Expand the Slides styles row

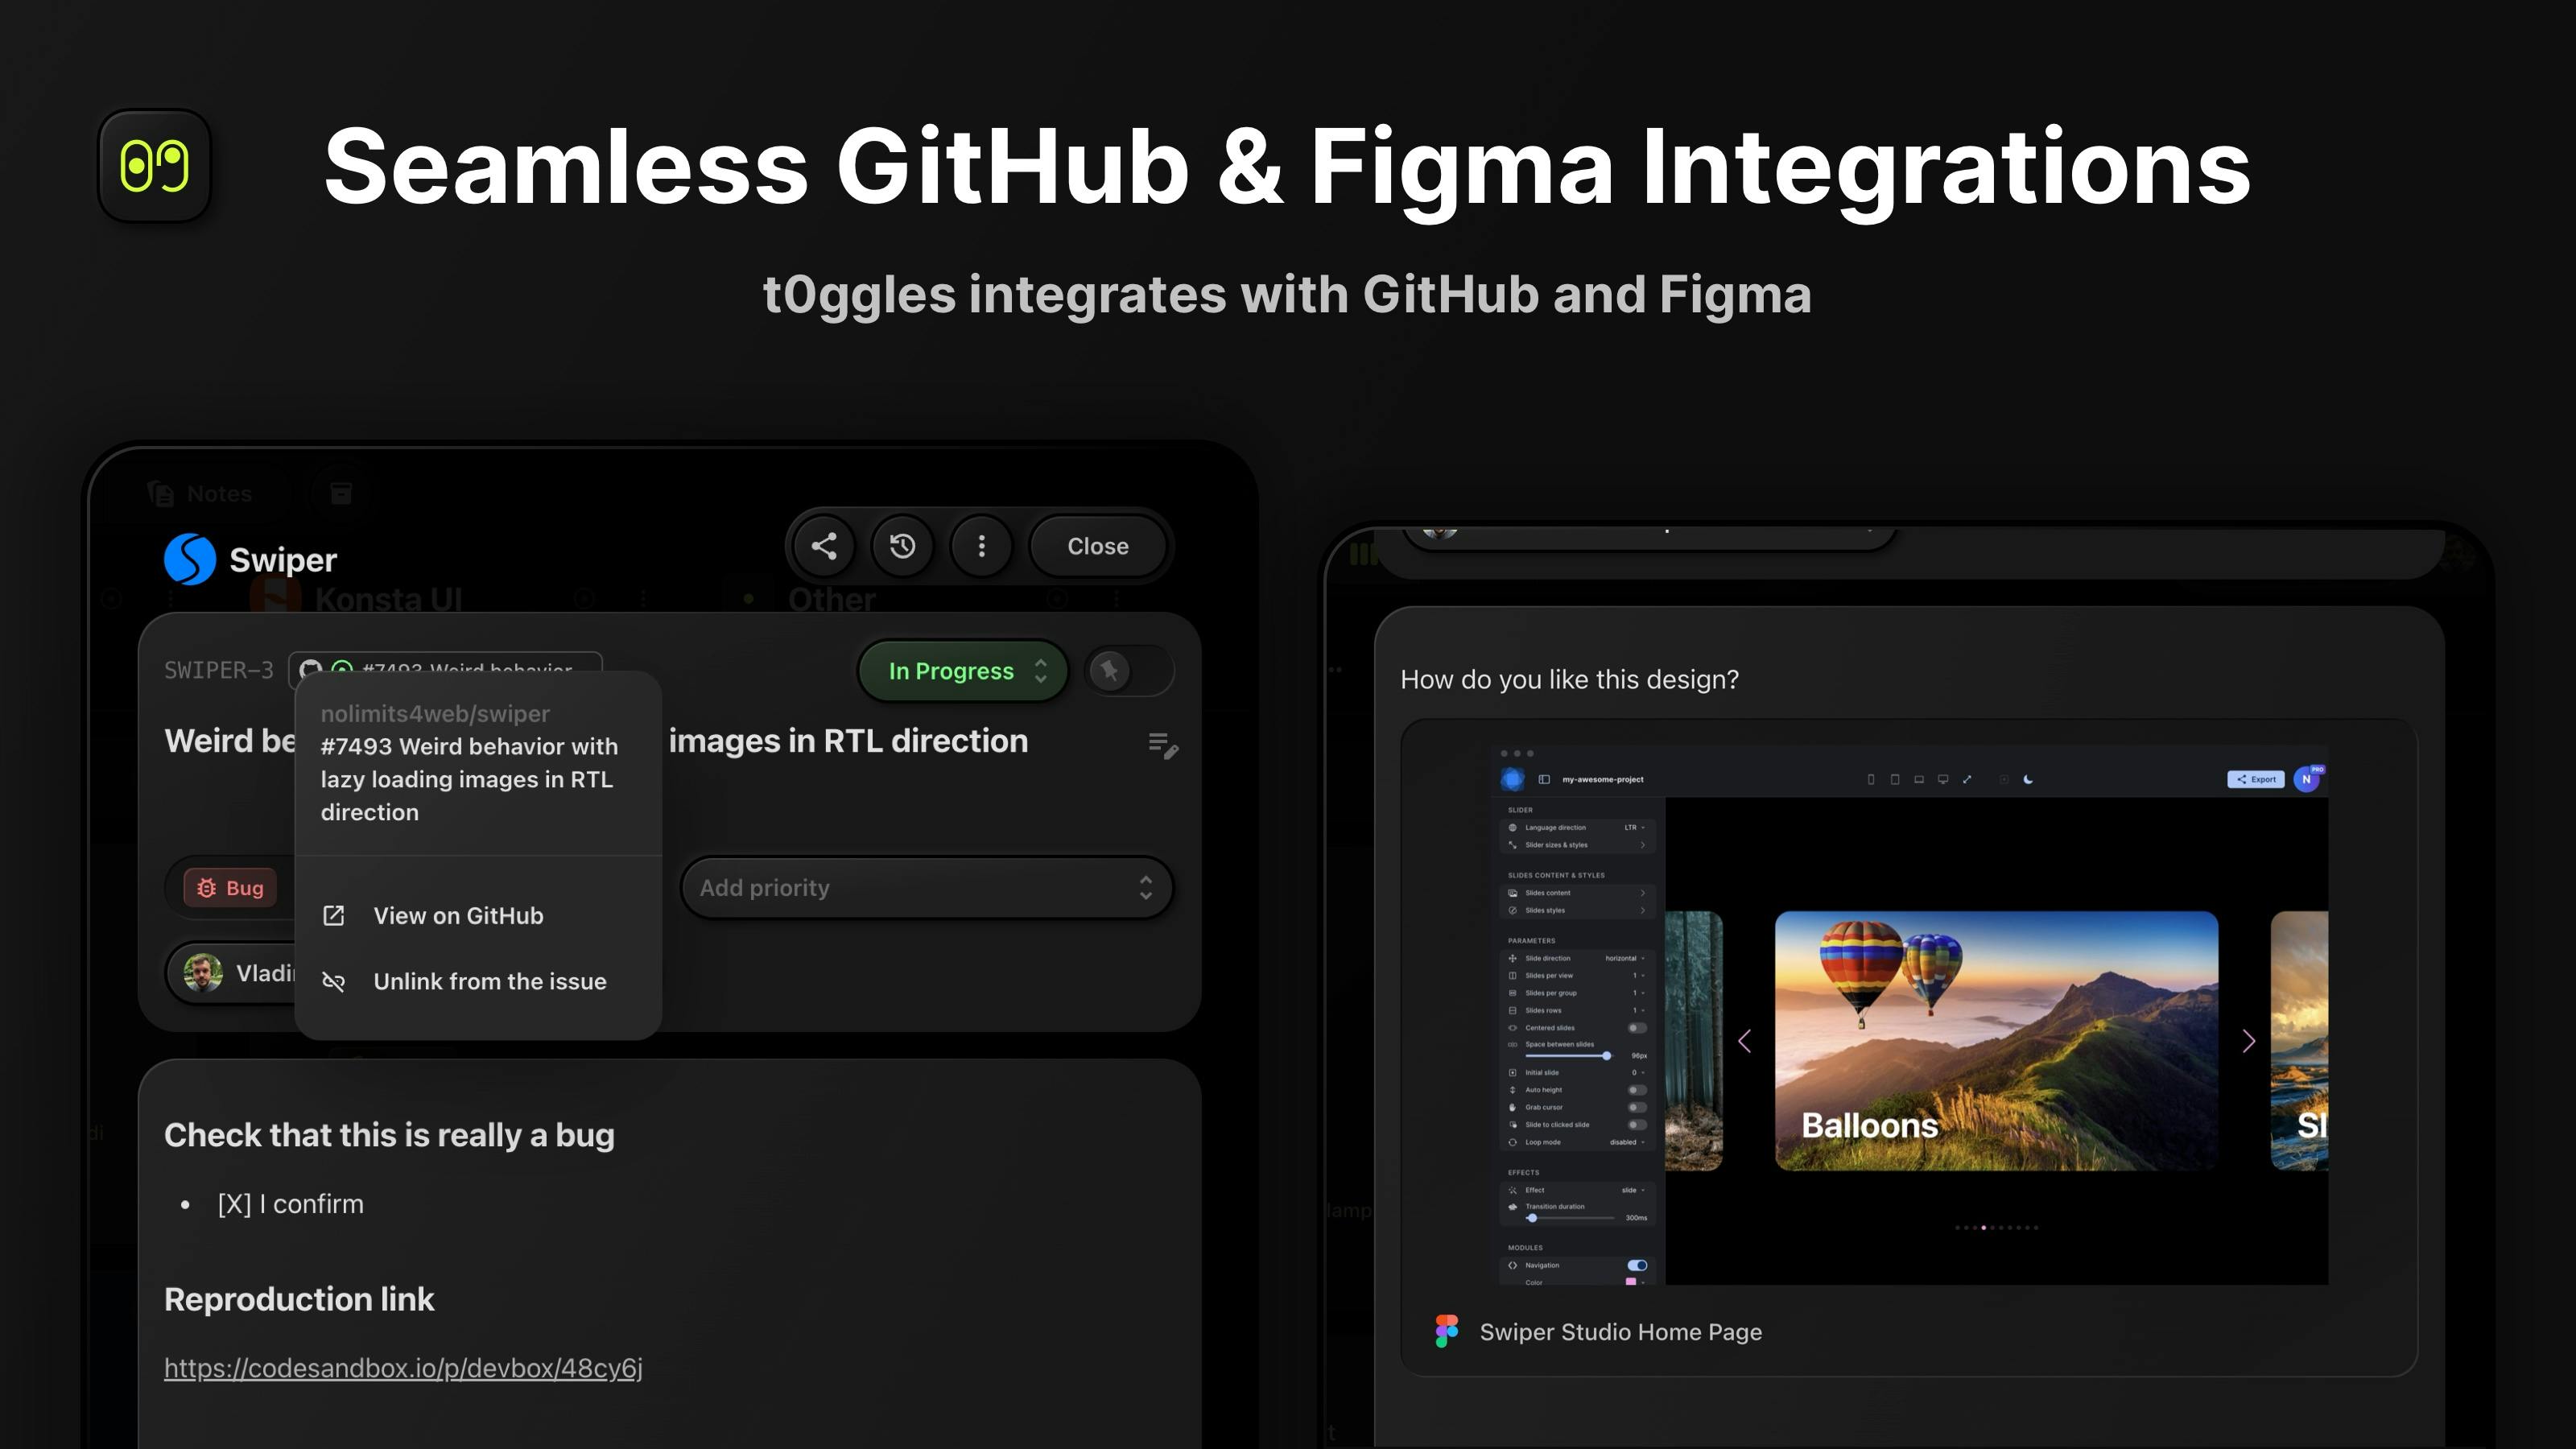tap(1577, 910)
